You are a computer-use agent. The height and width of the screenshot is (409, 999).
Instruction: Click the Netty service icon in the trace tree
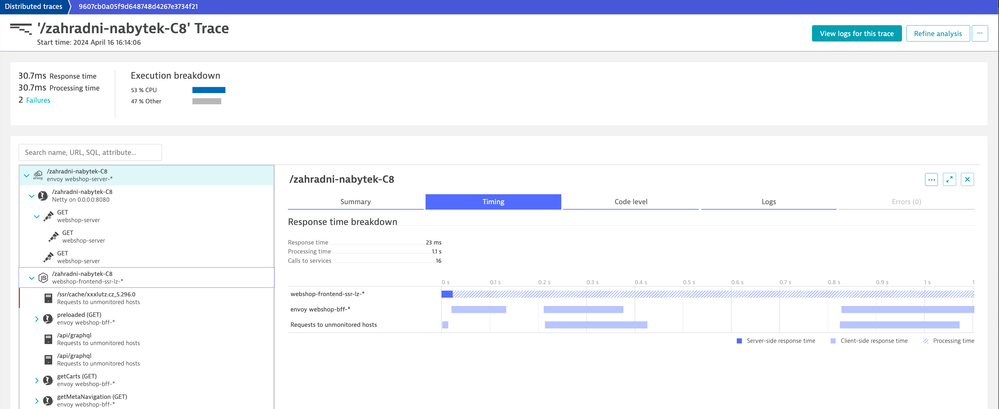[x=43, y=196]
